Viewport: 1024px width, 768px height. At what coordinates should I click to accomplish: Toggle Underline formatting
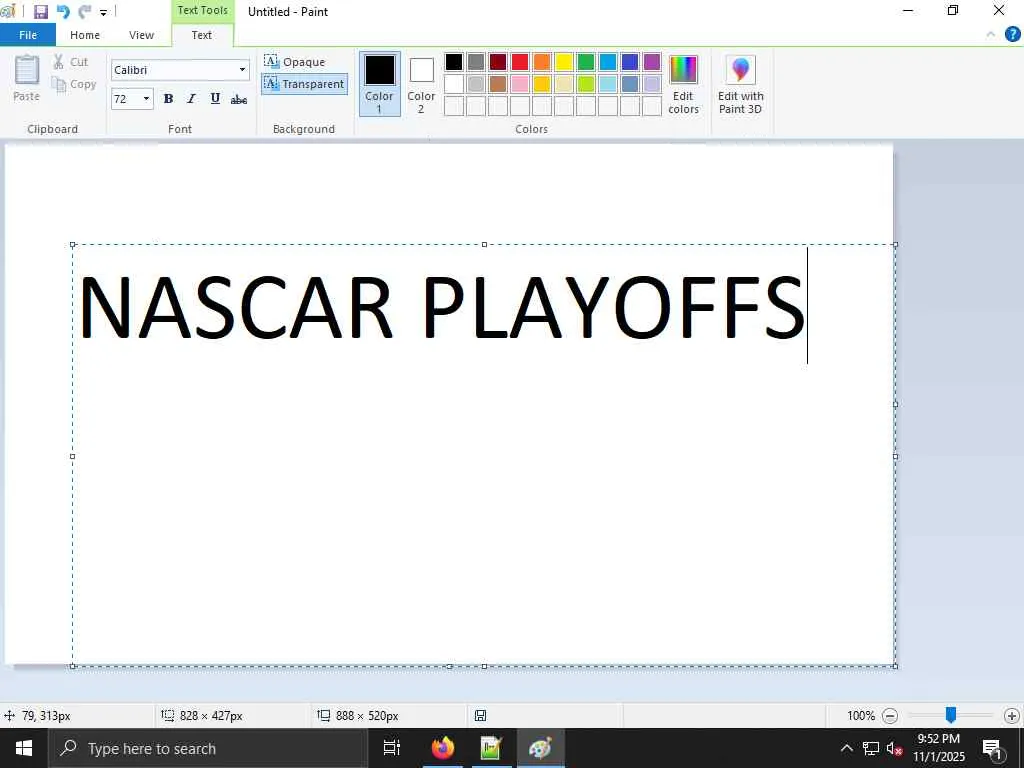[x=215, y=99]
